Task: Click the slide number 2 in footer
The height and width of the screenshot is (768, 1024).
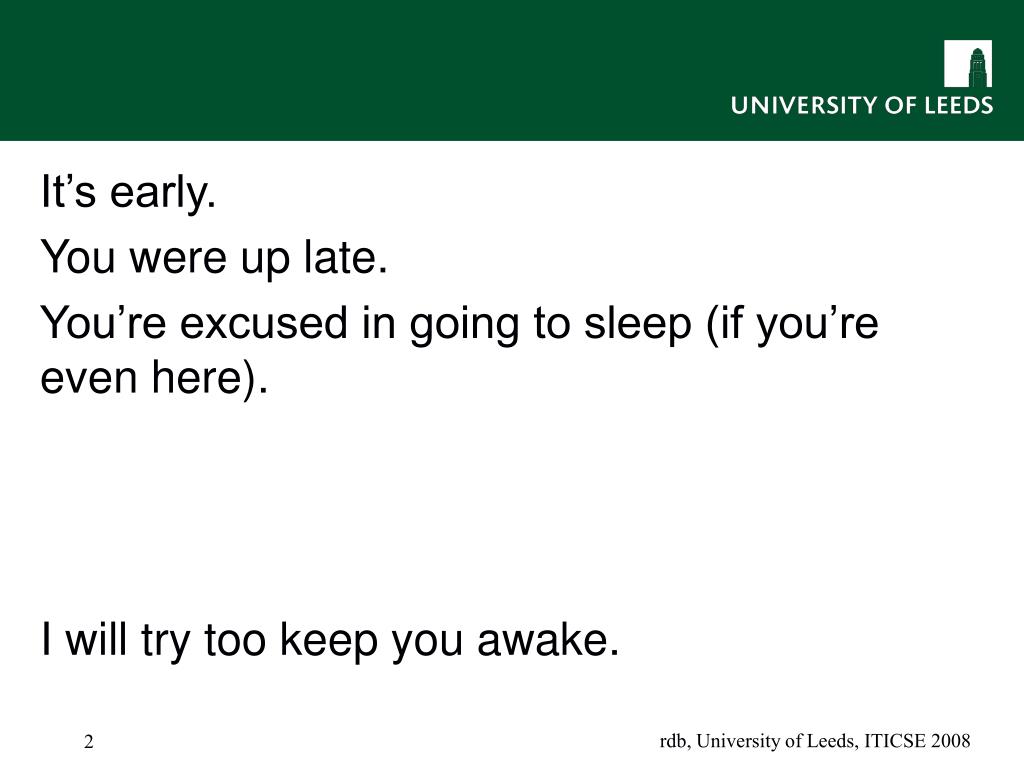Action: pos(89,742)
